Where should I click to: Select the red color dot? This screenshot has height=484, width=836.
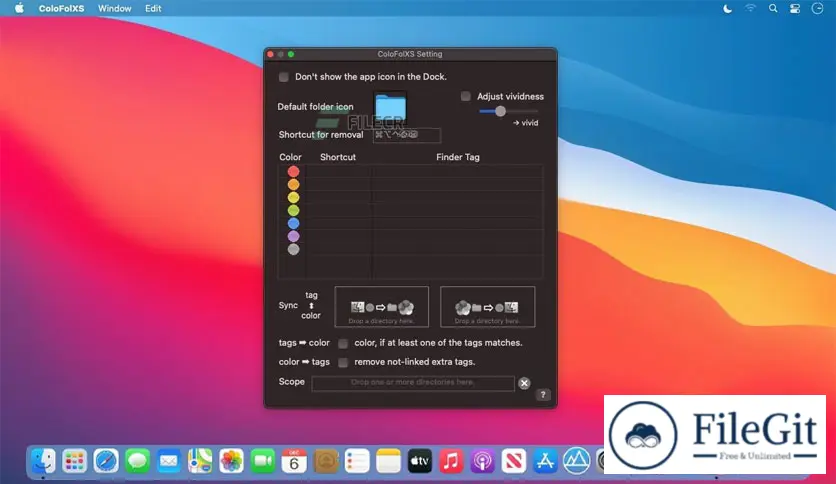coord(293,172)
